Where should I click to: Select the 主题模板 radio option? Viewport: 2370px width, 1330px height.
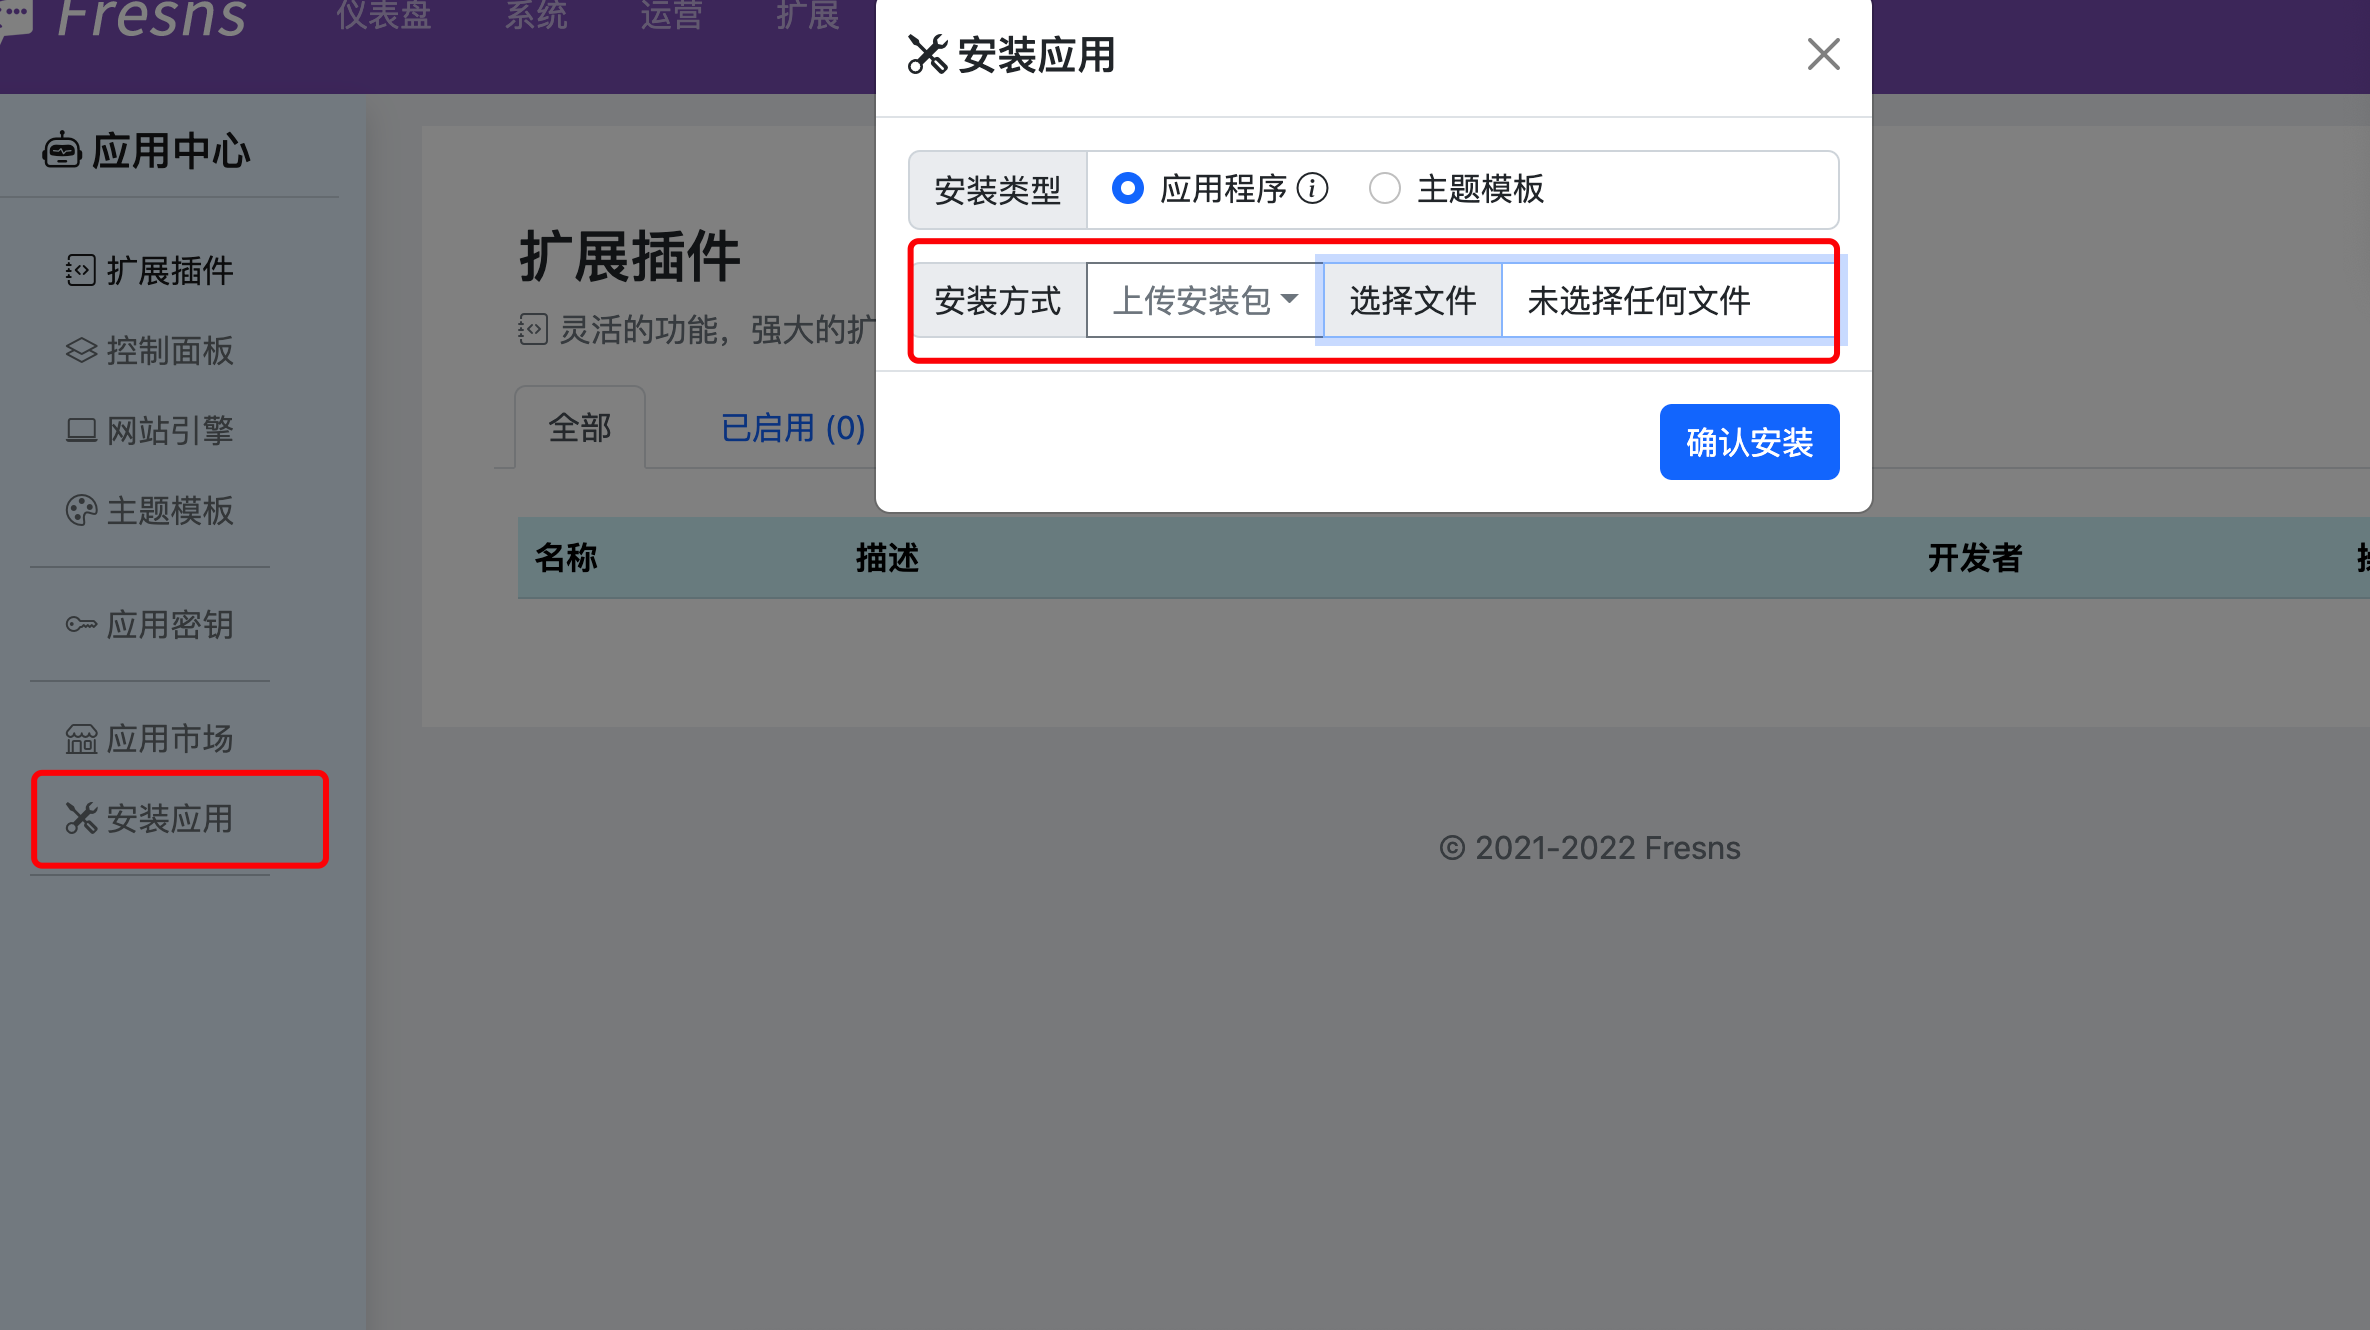[x=1384, y=188]
